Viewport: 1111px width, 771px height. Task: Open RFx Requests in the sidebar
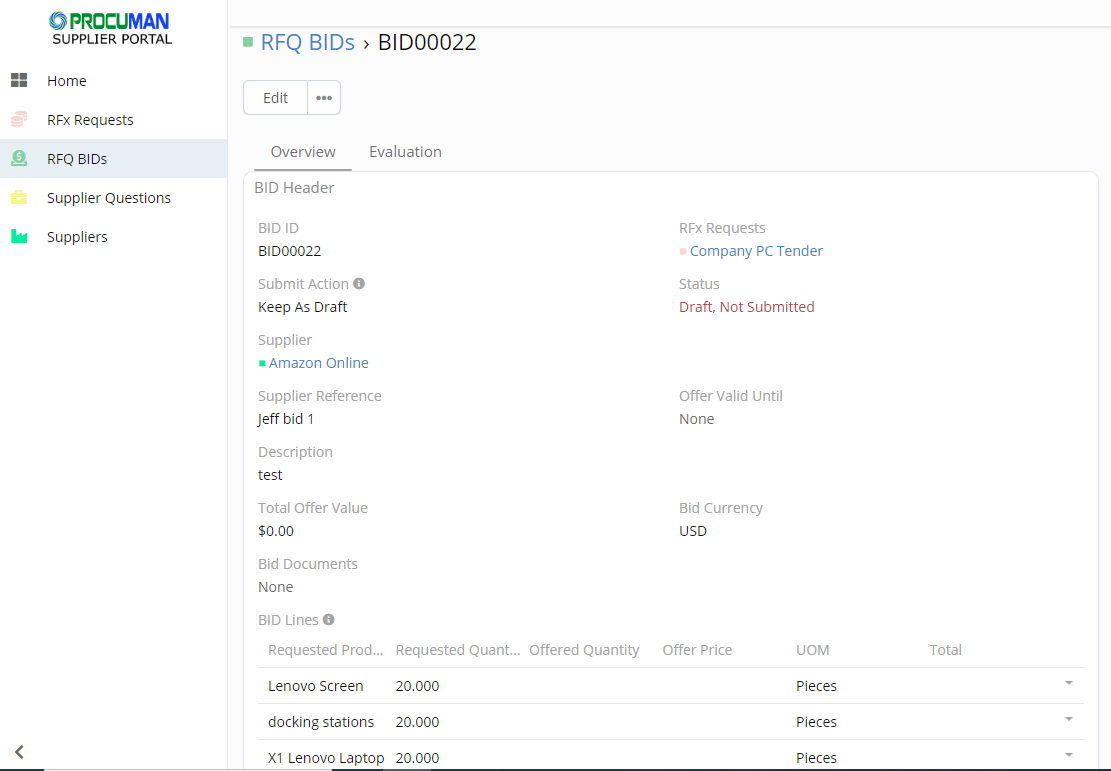click(x=113, y=120)
